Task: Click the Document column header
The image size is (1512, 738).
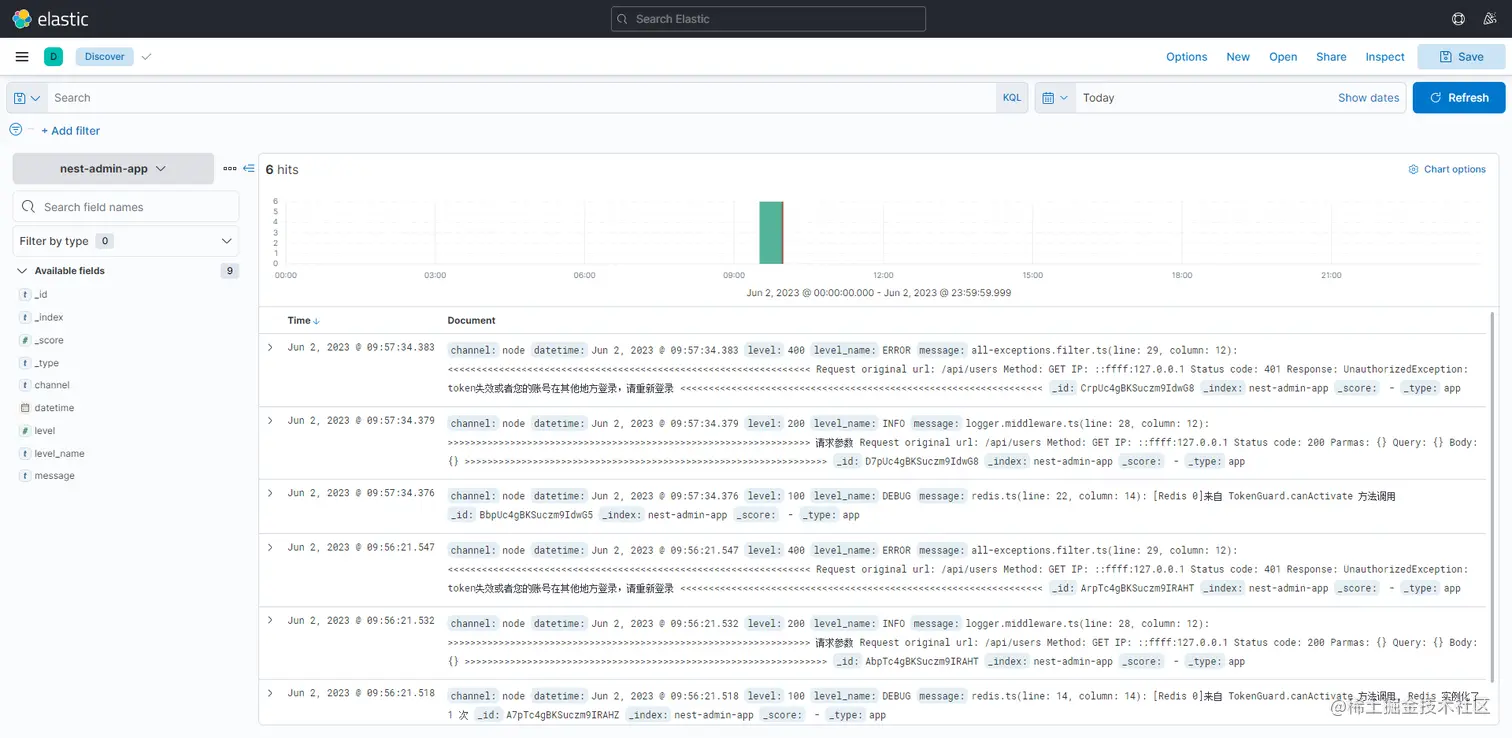Action: pos(471,321)
